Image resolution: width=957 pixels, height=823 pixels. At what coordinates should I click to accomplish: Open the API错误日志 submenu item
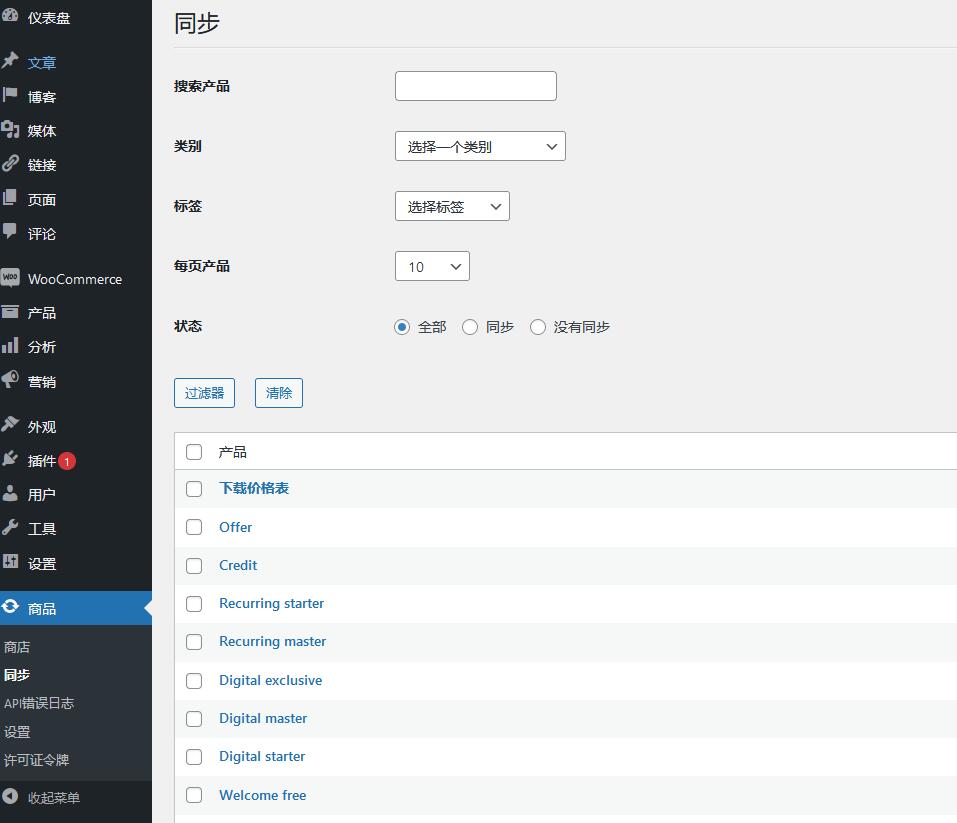(x=39, y=703)
